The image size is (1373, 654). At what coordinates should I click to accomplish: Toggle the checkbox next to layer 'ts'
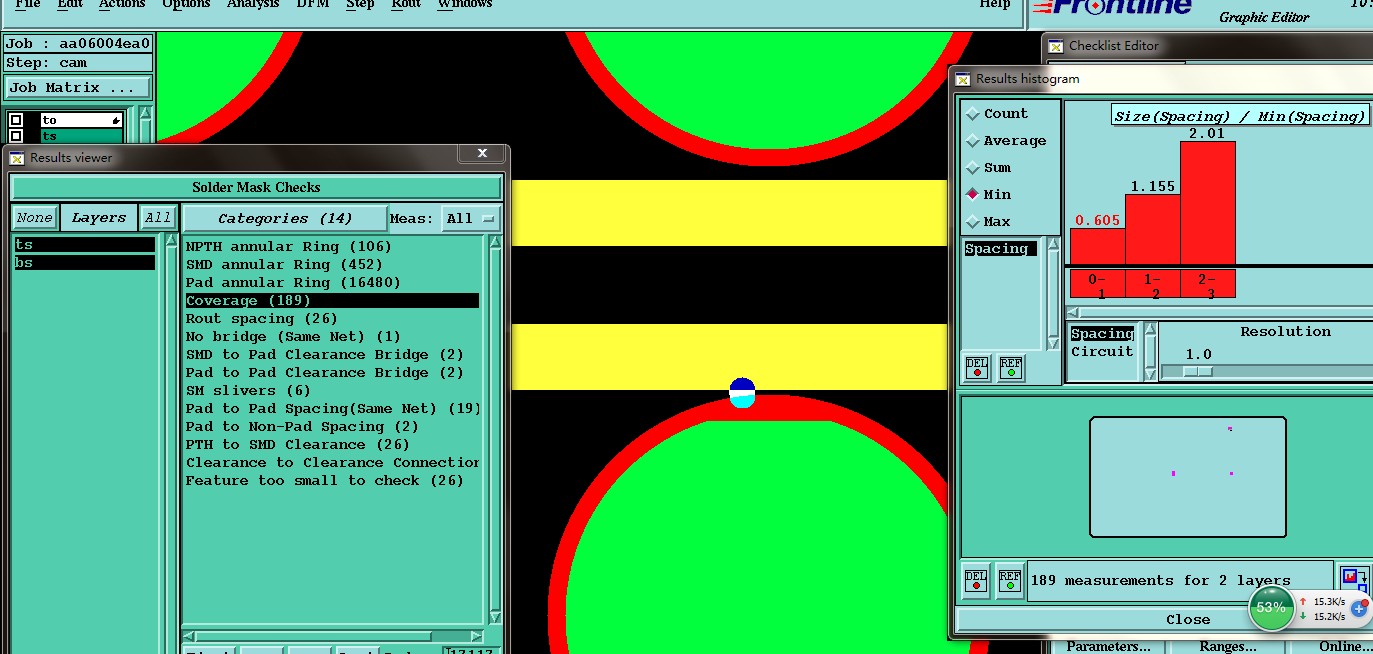tap(16, 136)
